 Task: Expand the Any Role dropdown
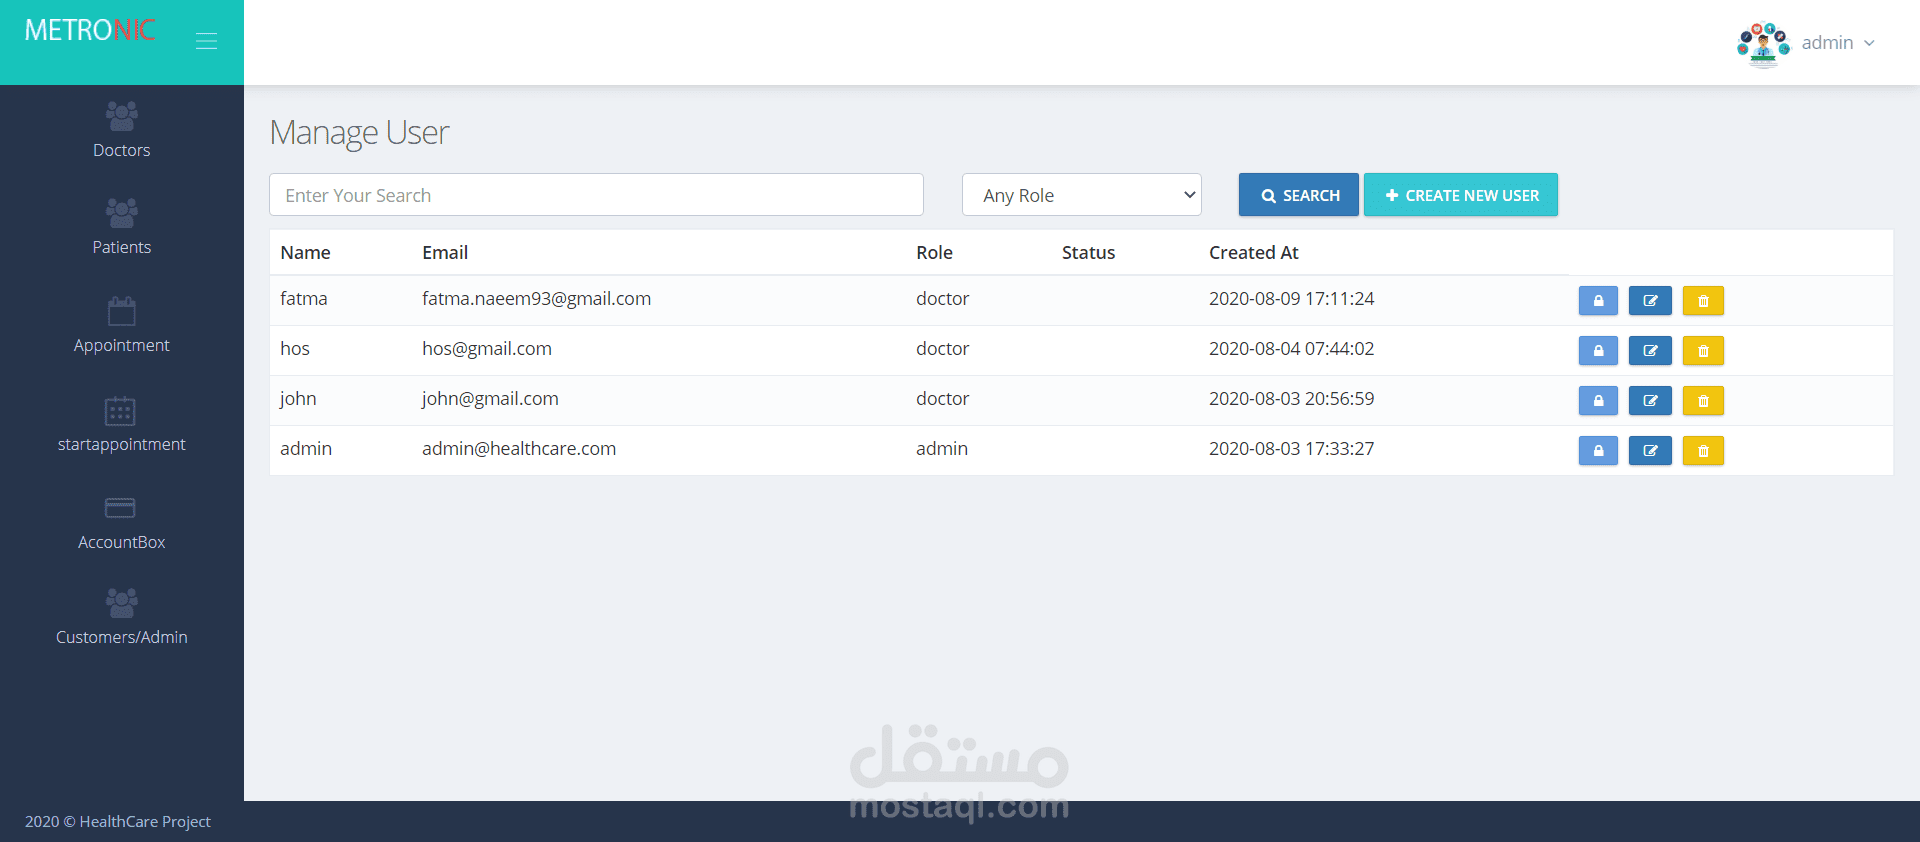[1082, 195]
